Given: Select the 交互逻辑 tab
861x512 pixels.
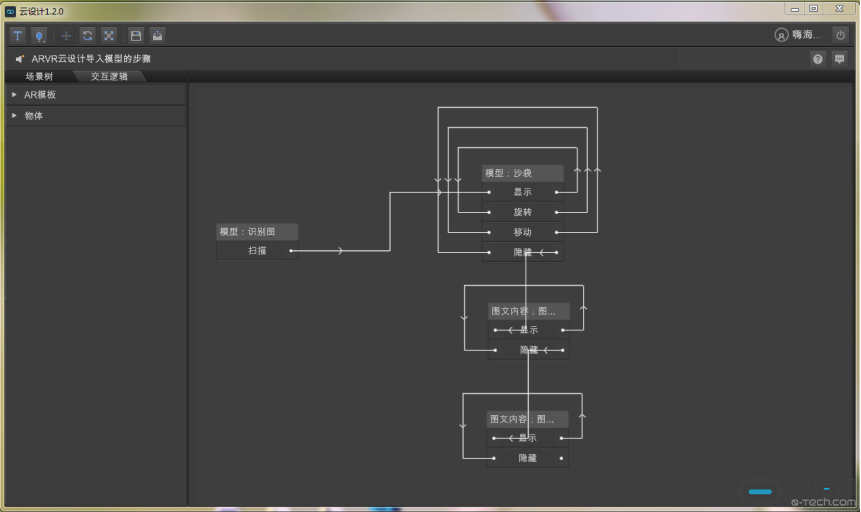Looking at the screenshot, I should click(x=109, y=76).
